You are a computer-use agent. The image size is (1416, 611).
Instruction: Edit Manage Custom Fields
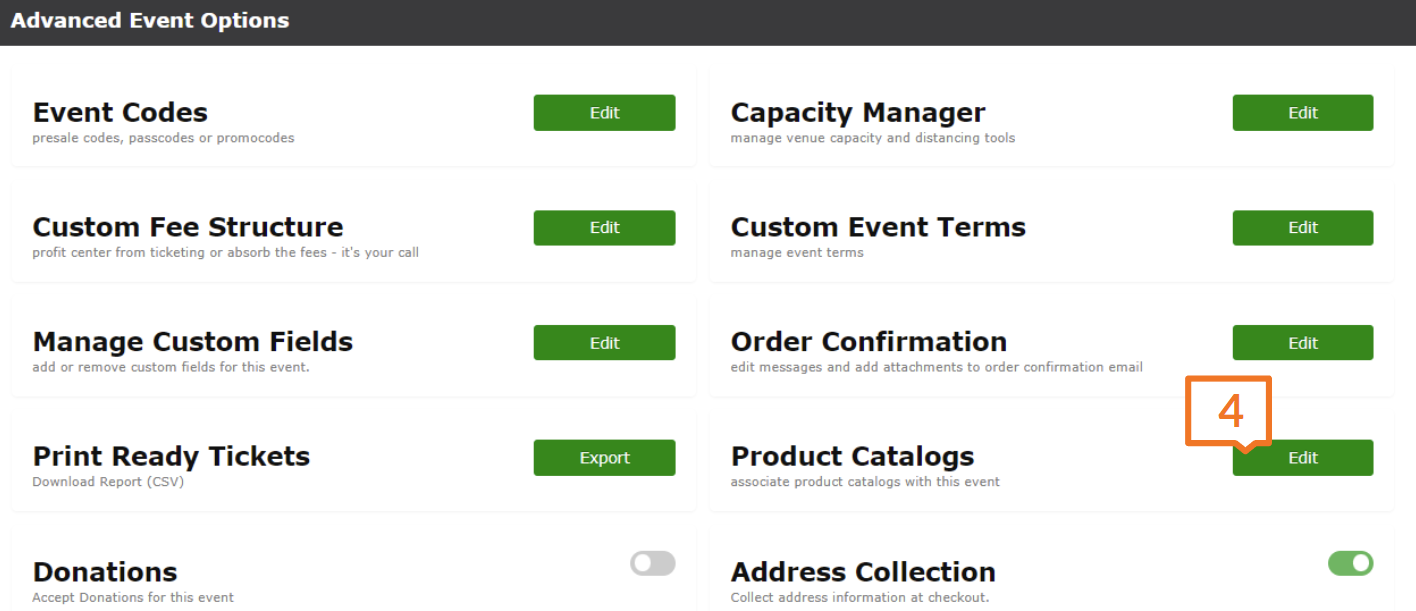click(x=604, y=343)
